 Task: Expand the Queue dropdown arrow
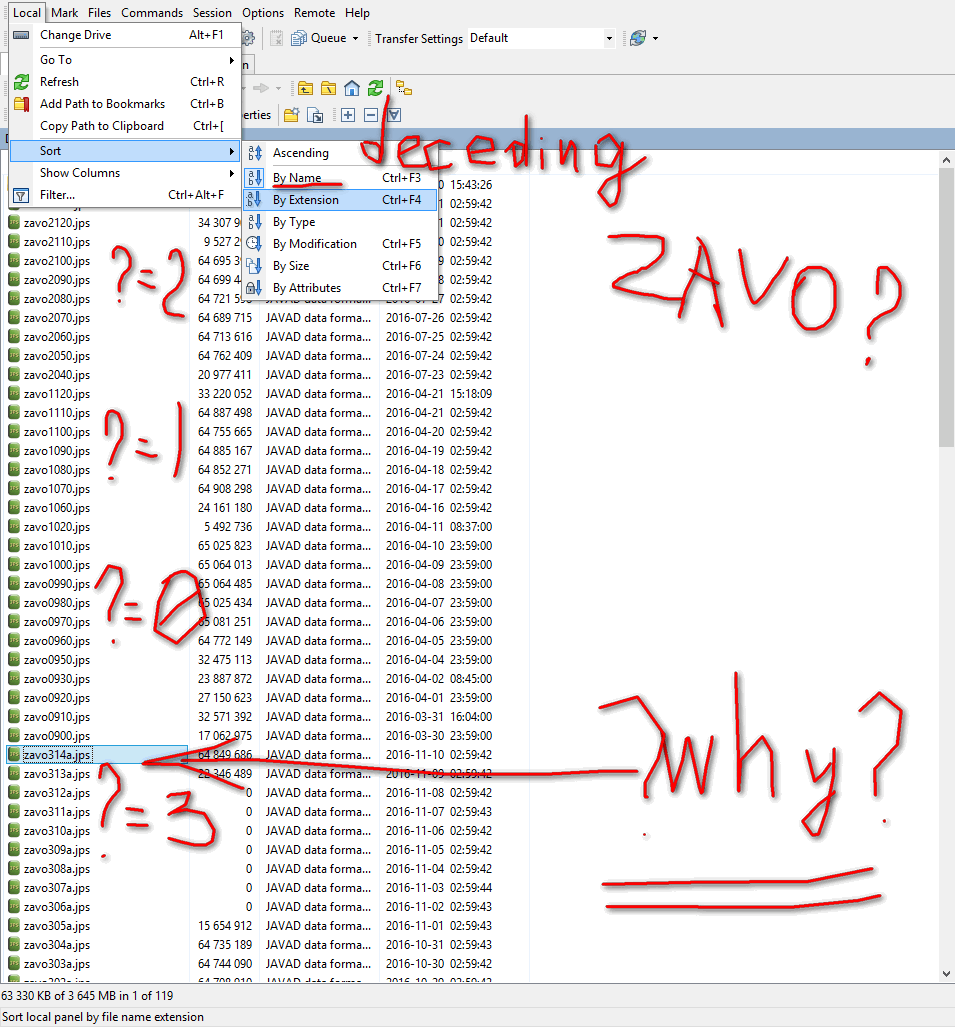coord(355,39)
